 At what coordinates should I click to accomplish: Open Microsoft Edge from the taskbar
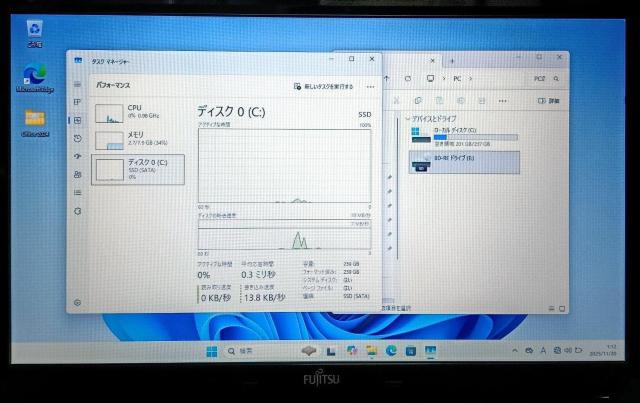tap(391, 351)
